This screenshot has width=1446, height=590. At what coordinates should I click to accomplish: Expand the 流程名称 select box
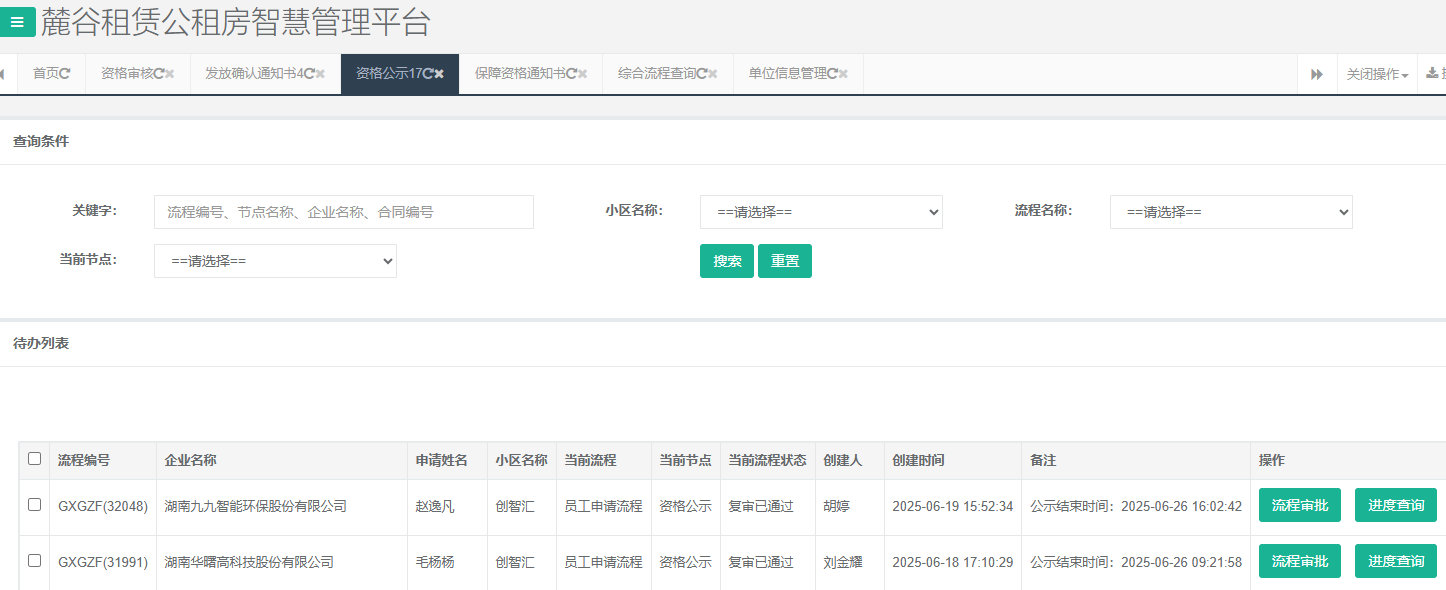1231,212
